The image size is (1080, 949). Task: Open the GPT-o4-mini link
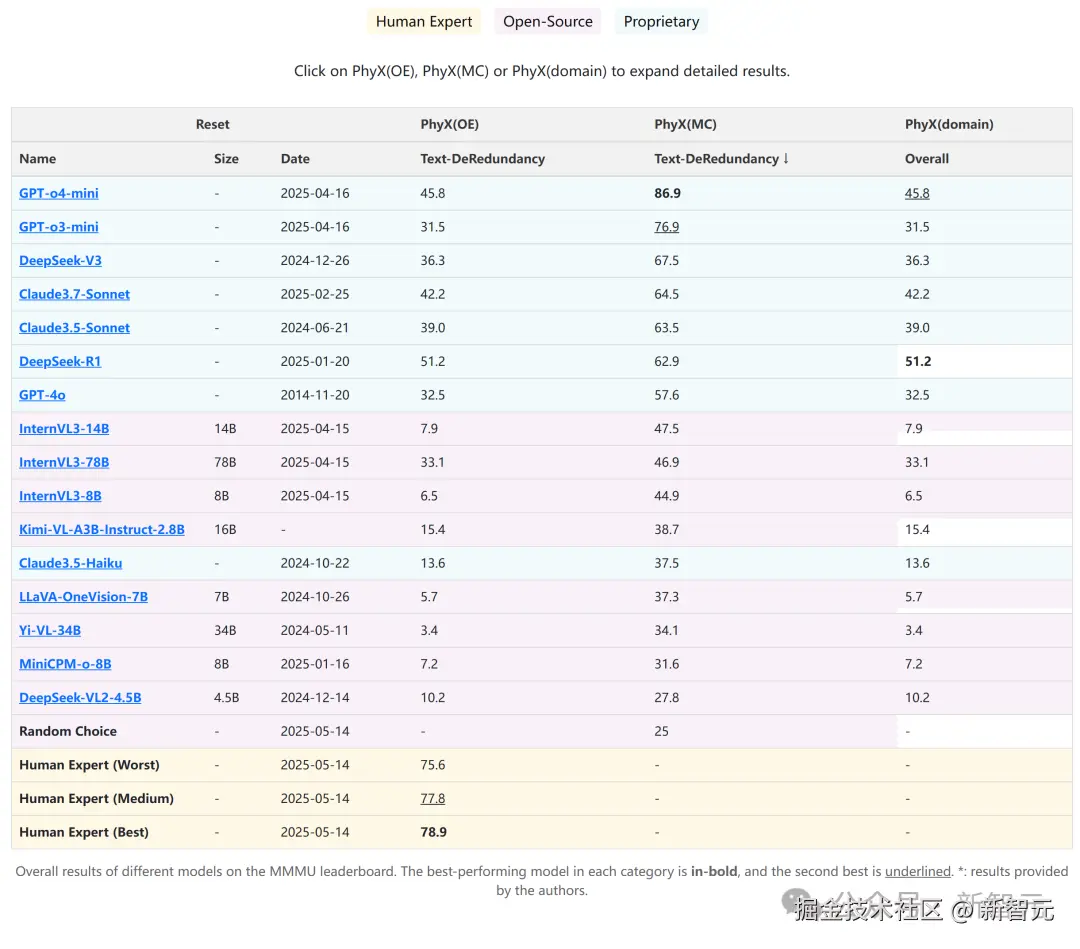click(x=59, y=194)
